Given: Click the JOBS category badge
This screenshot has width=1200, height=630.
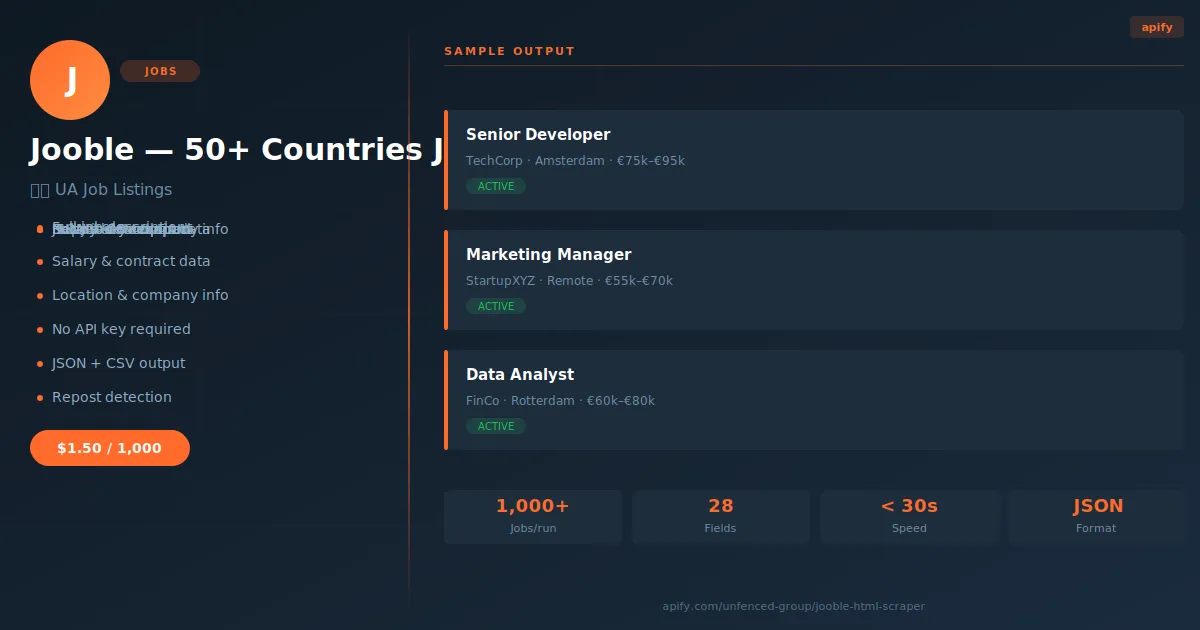Looking at the screenshot, I should (160, 71).
